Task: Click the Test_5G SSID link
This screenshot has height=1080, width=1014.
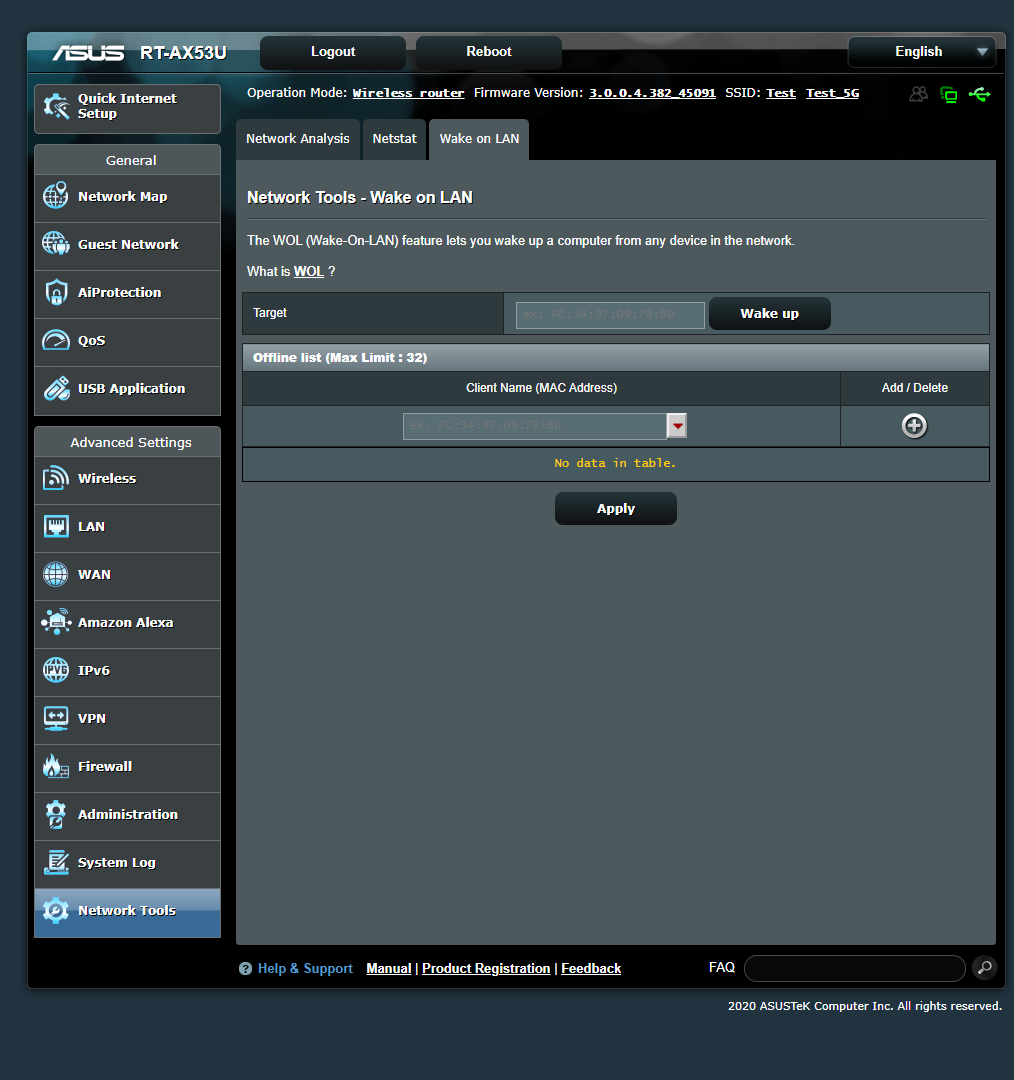Action: [832, 93]
